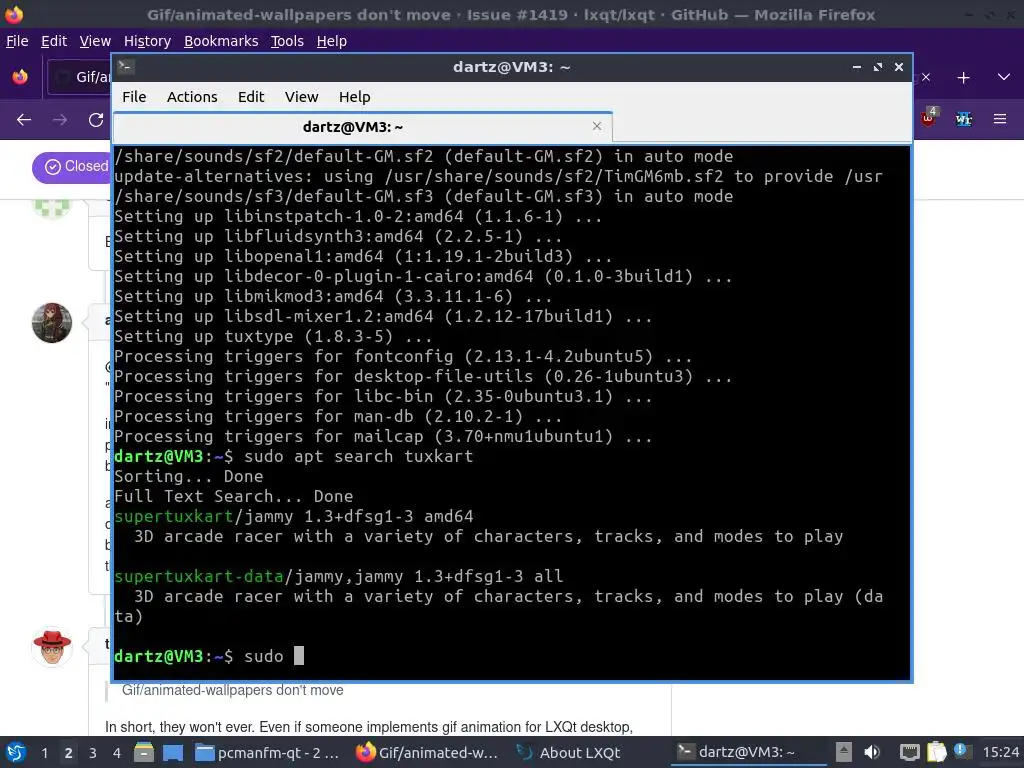Screen dimensions: 1024x768
Task: Switch to pcmanfm-qt taskbar window
Action: [x=268, y=752]
